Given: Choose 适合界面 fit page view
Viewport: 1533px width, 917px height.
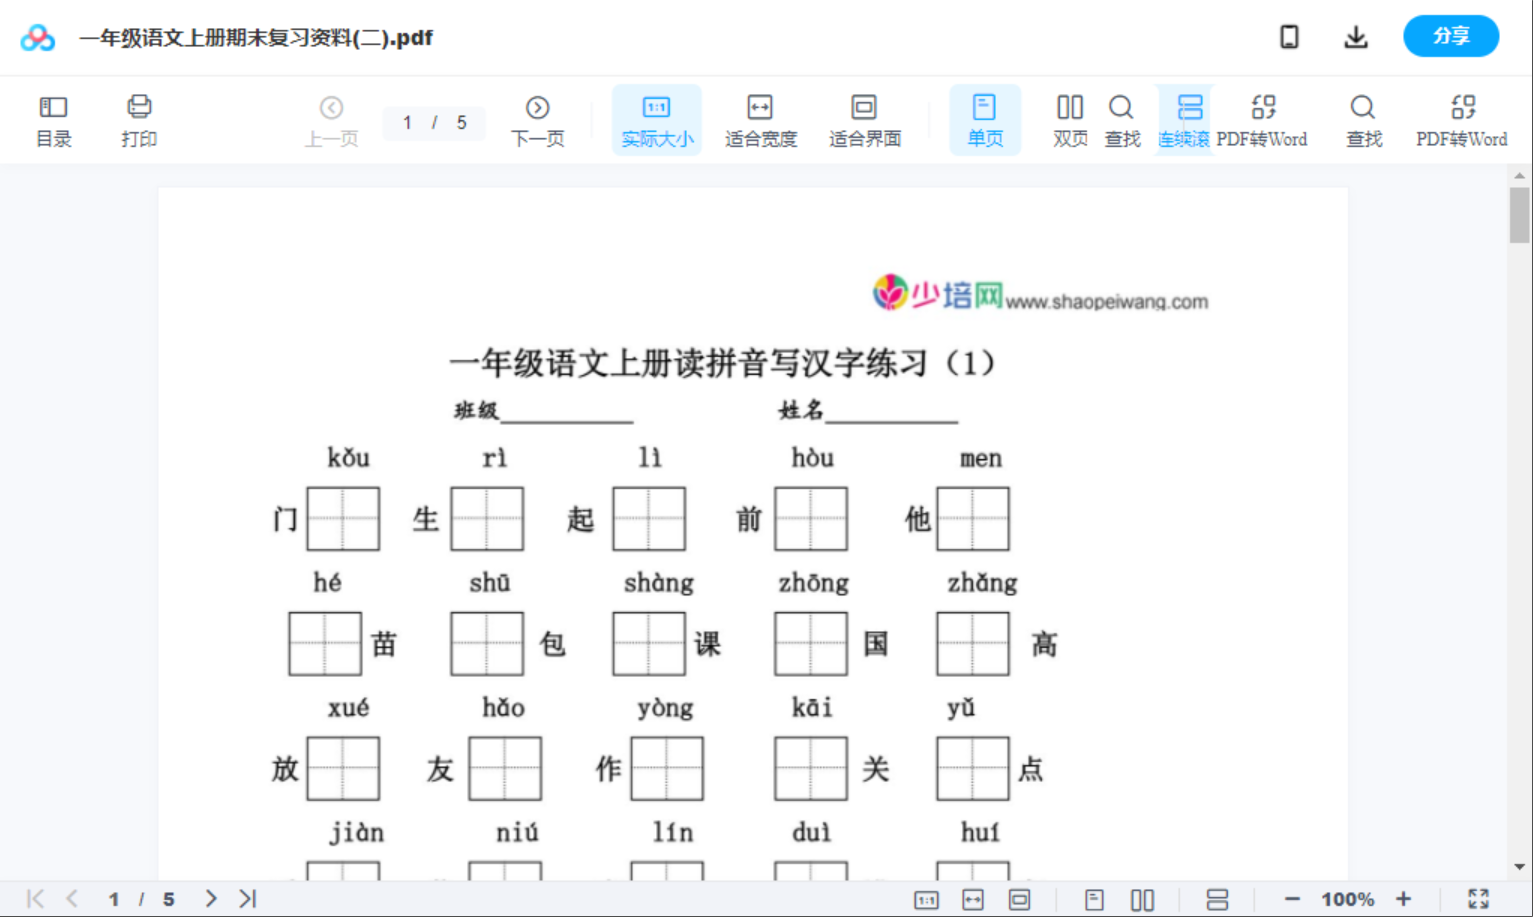Looking at the screenshot, I should click(864, 119).
